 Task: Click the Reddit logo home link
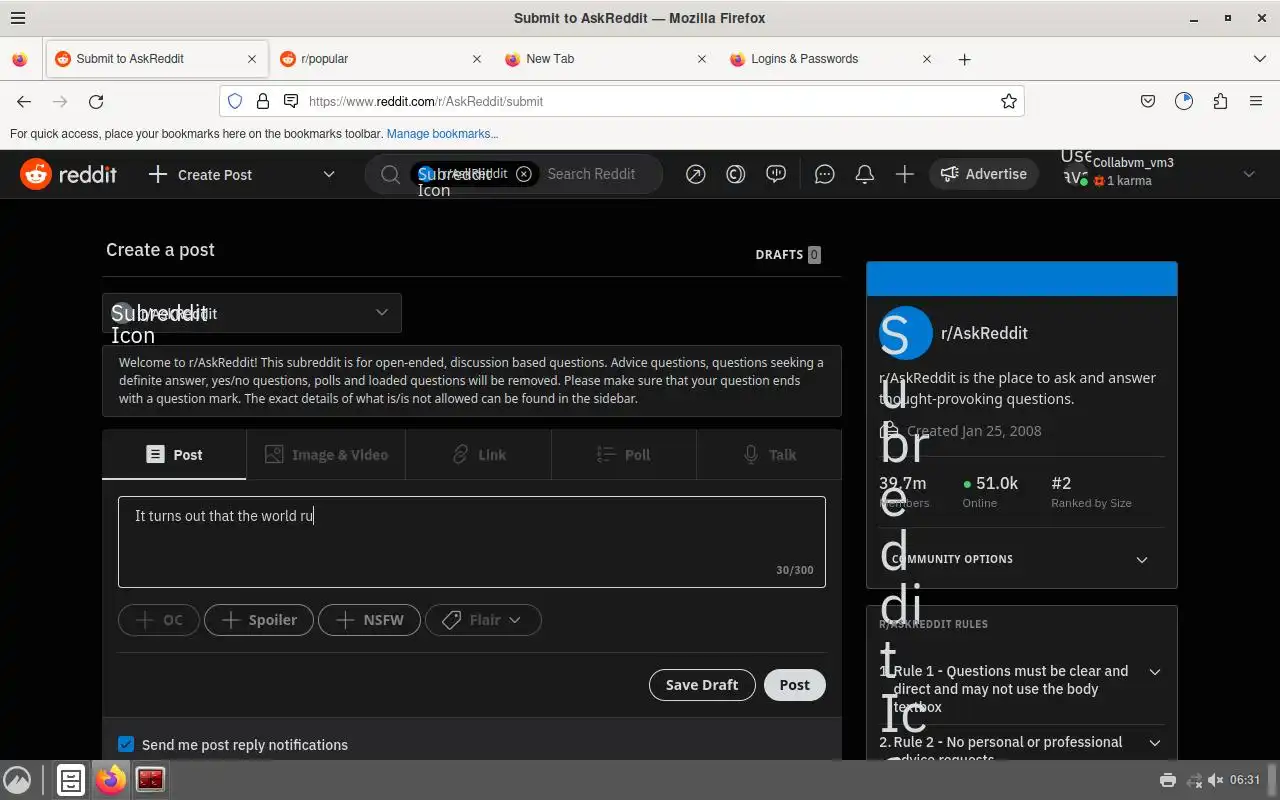[x=69, y=174]
